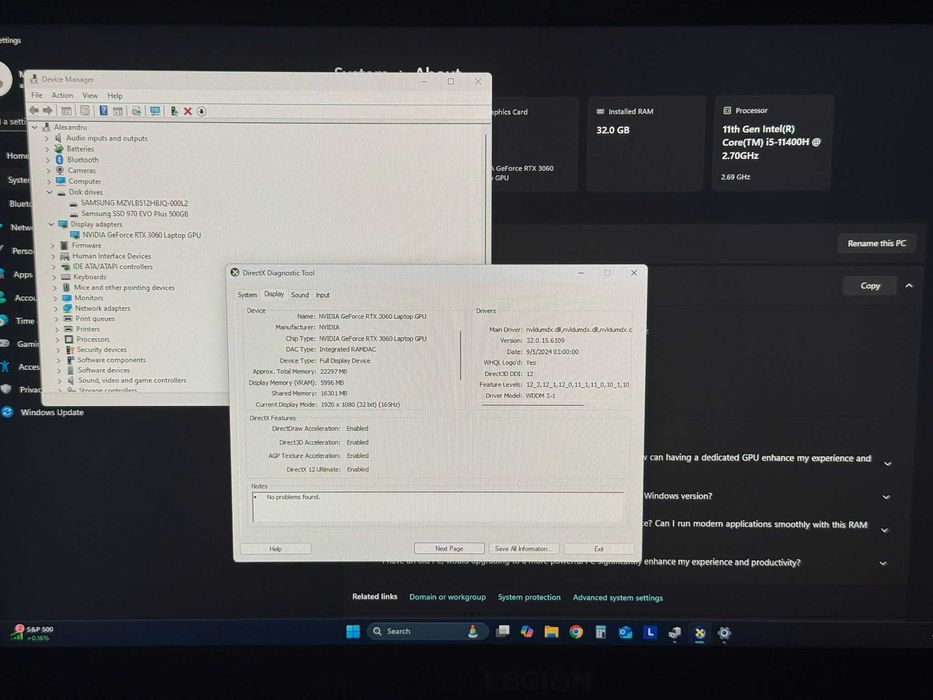The image size is (933, 700).
Task: Collapse the Alexandru root node
Action: (35, 127)
